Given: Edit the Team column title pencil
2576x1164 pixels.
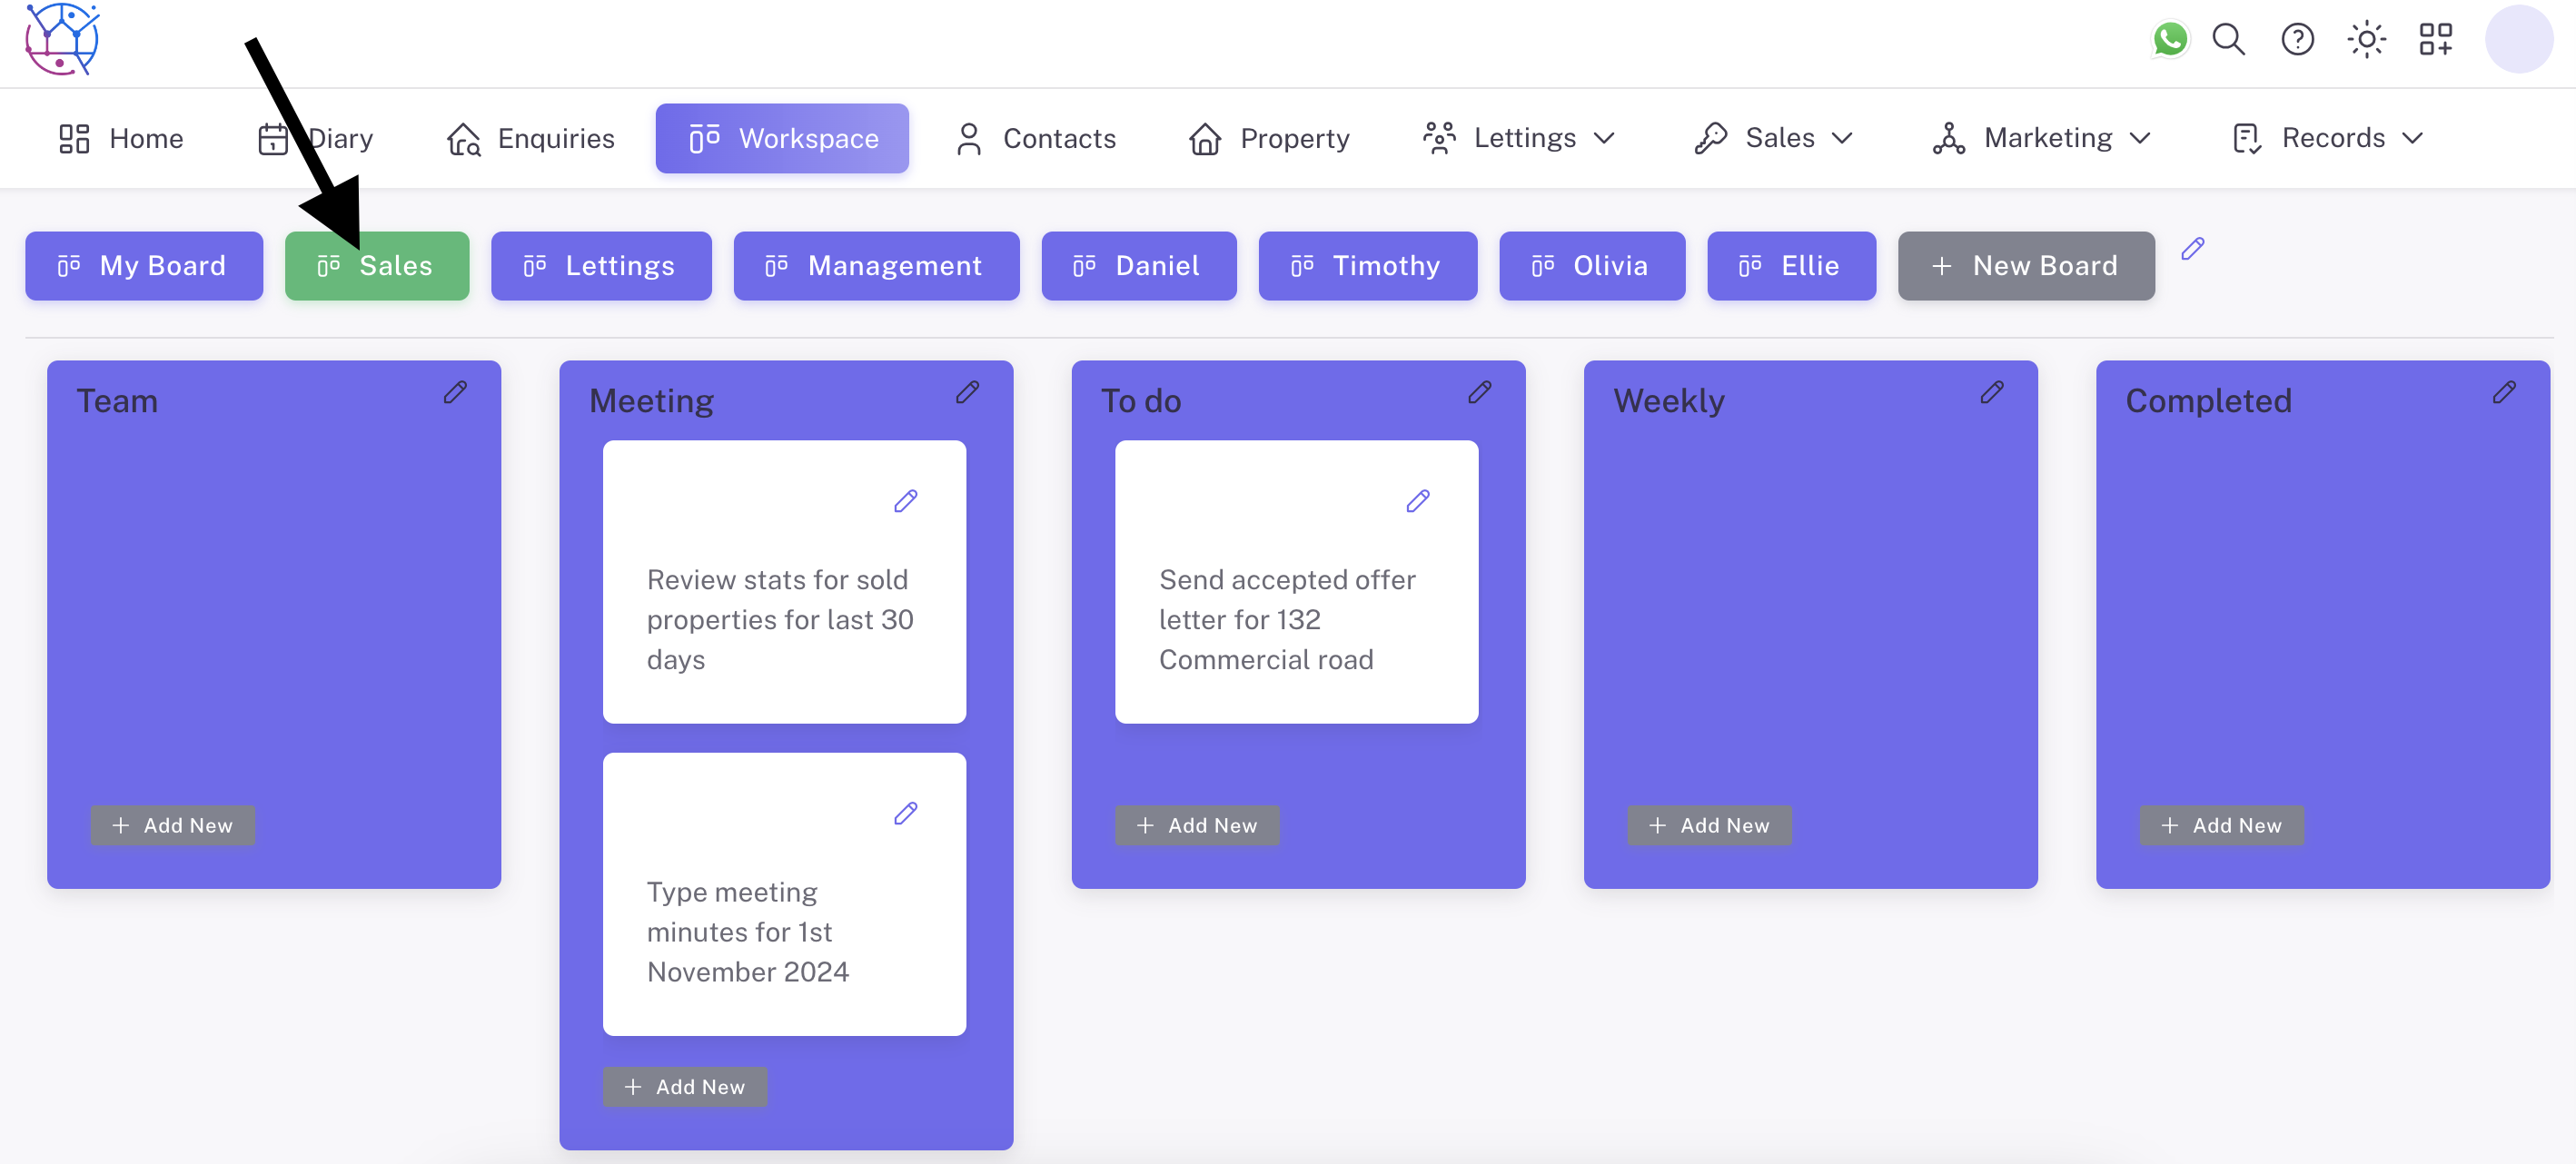Looking at the screenshot, I should 455,392.
